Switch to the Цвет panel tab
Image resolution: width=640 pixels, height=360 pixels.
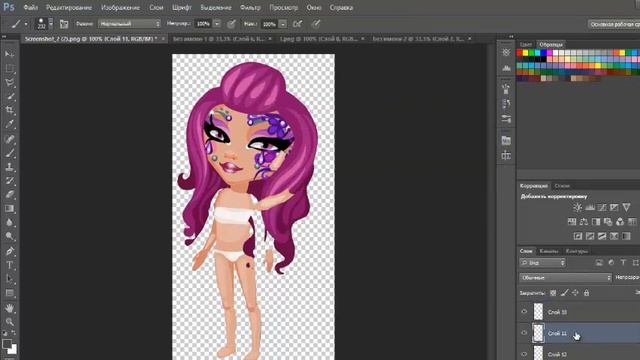(526, 44)
